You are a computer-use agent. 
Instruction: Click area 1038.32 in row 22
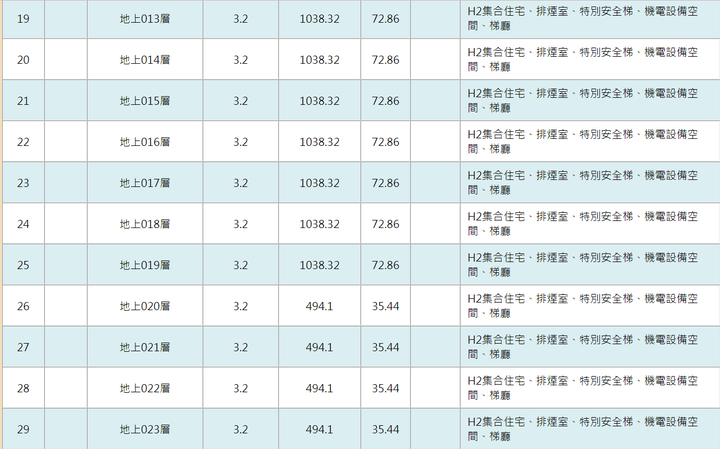[x=320, y=142]
